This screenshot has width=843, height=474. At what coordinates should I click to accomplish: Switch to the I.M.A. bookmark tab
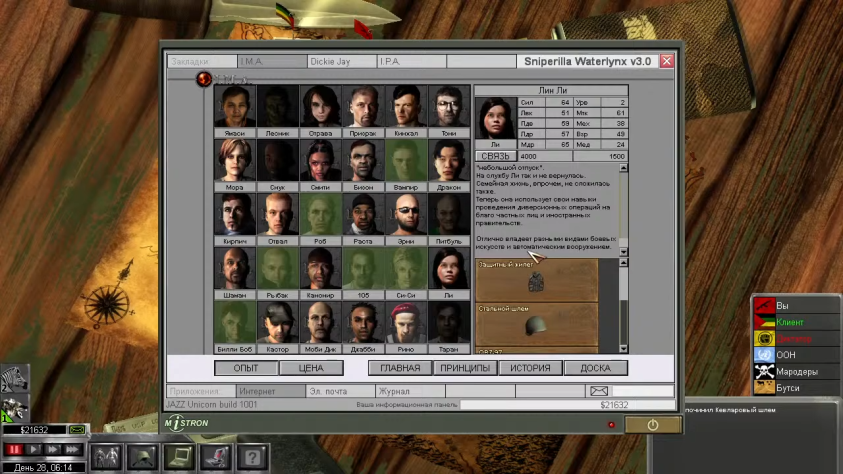click(272, 61)
